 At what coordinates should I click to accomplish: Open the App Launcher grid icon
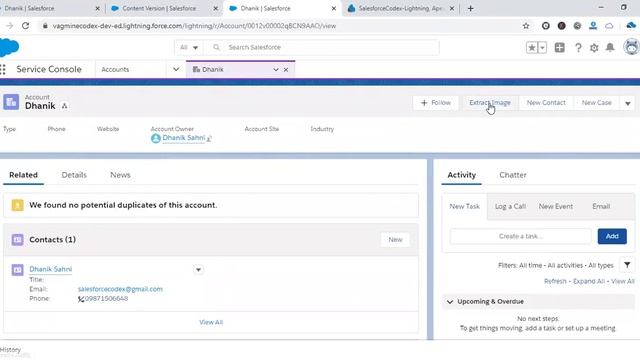pos(3,69)
